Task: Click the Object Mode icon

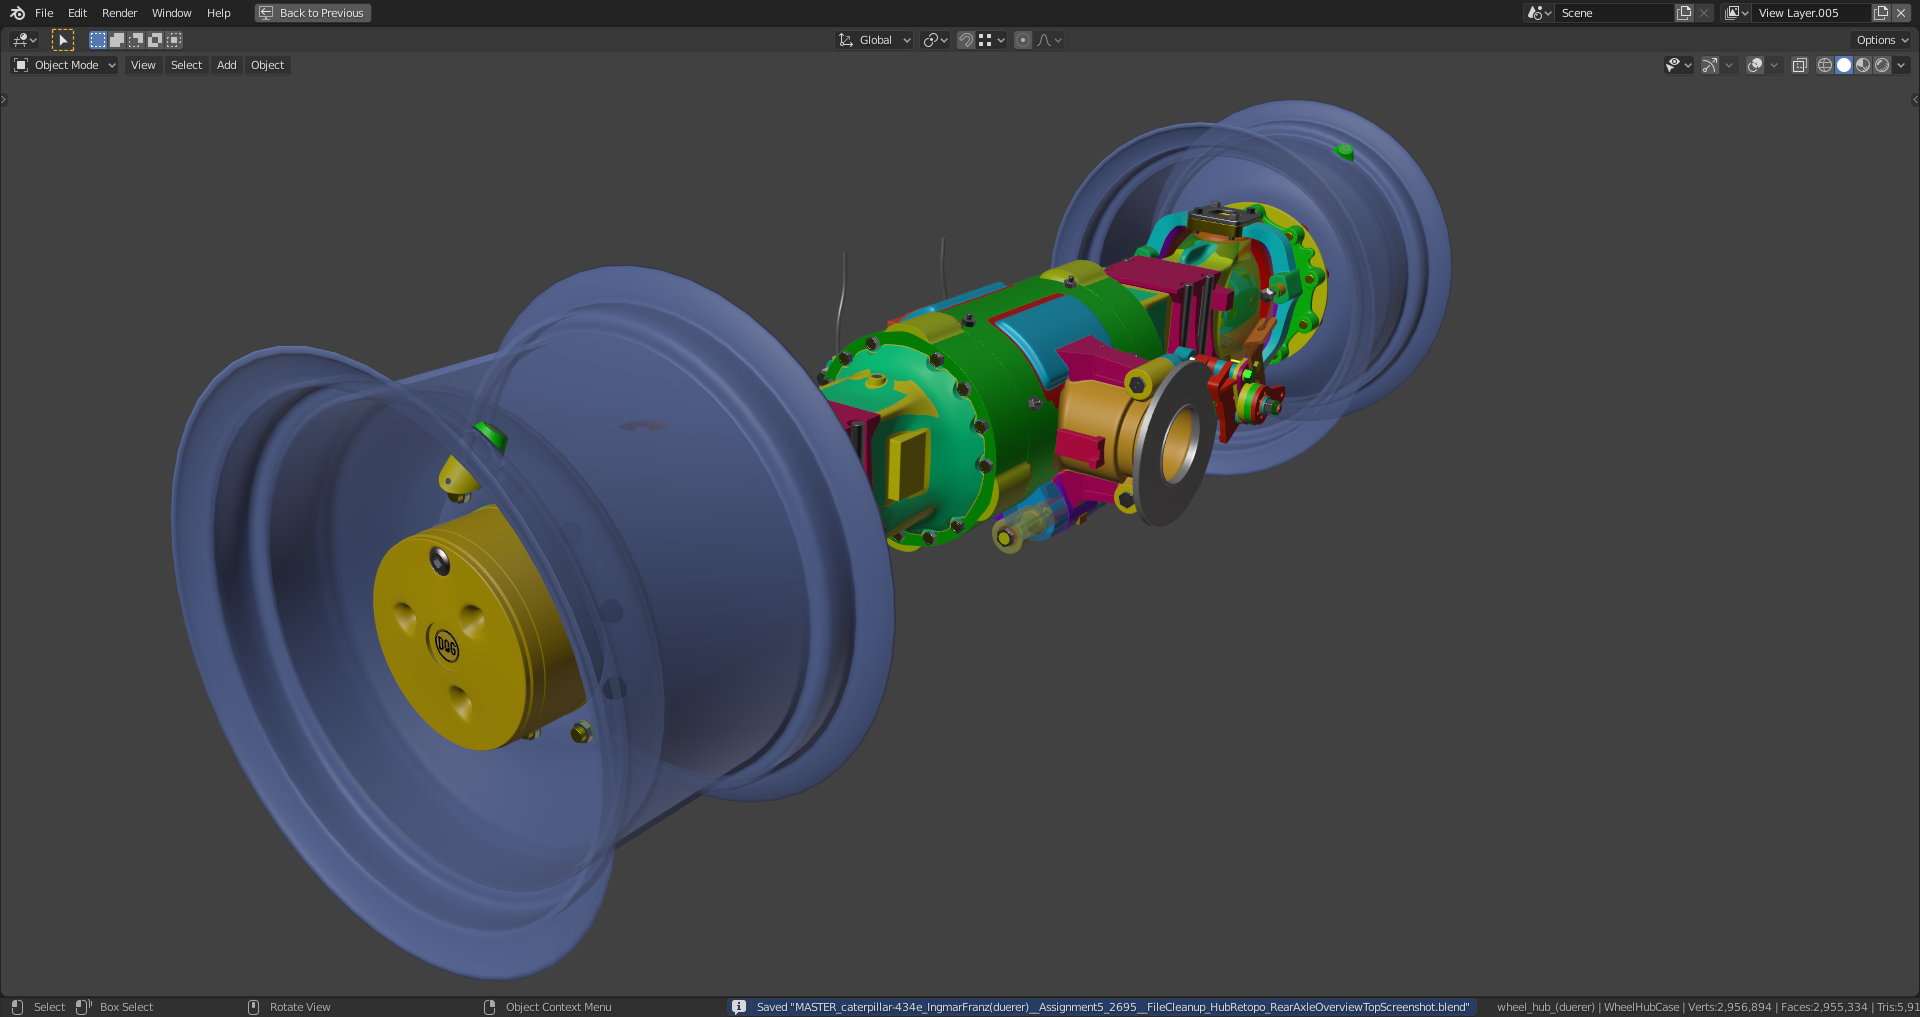Action: point(21,65)
